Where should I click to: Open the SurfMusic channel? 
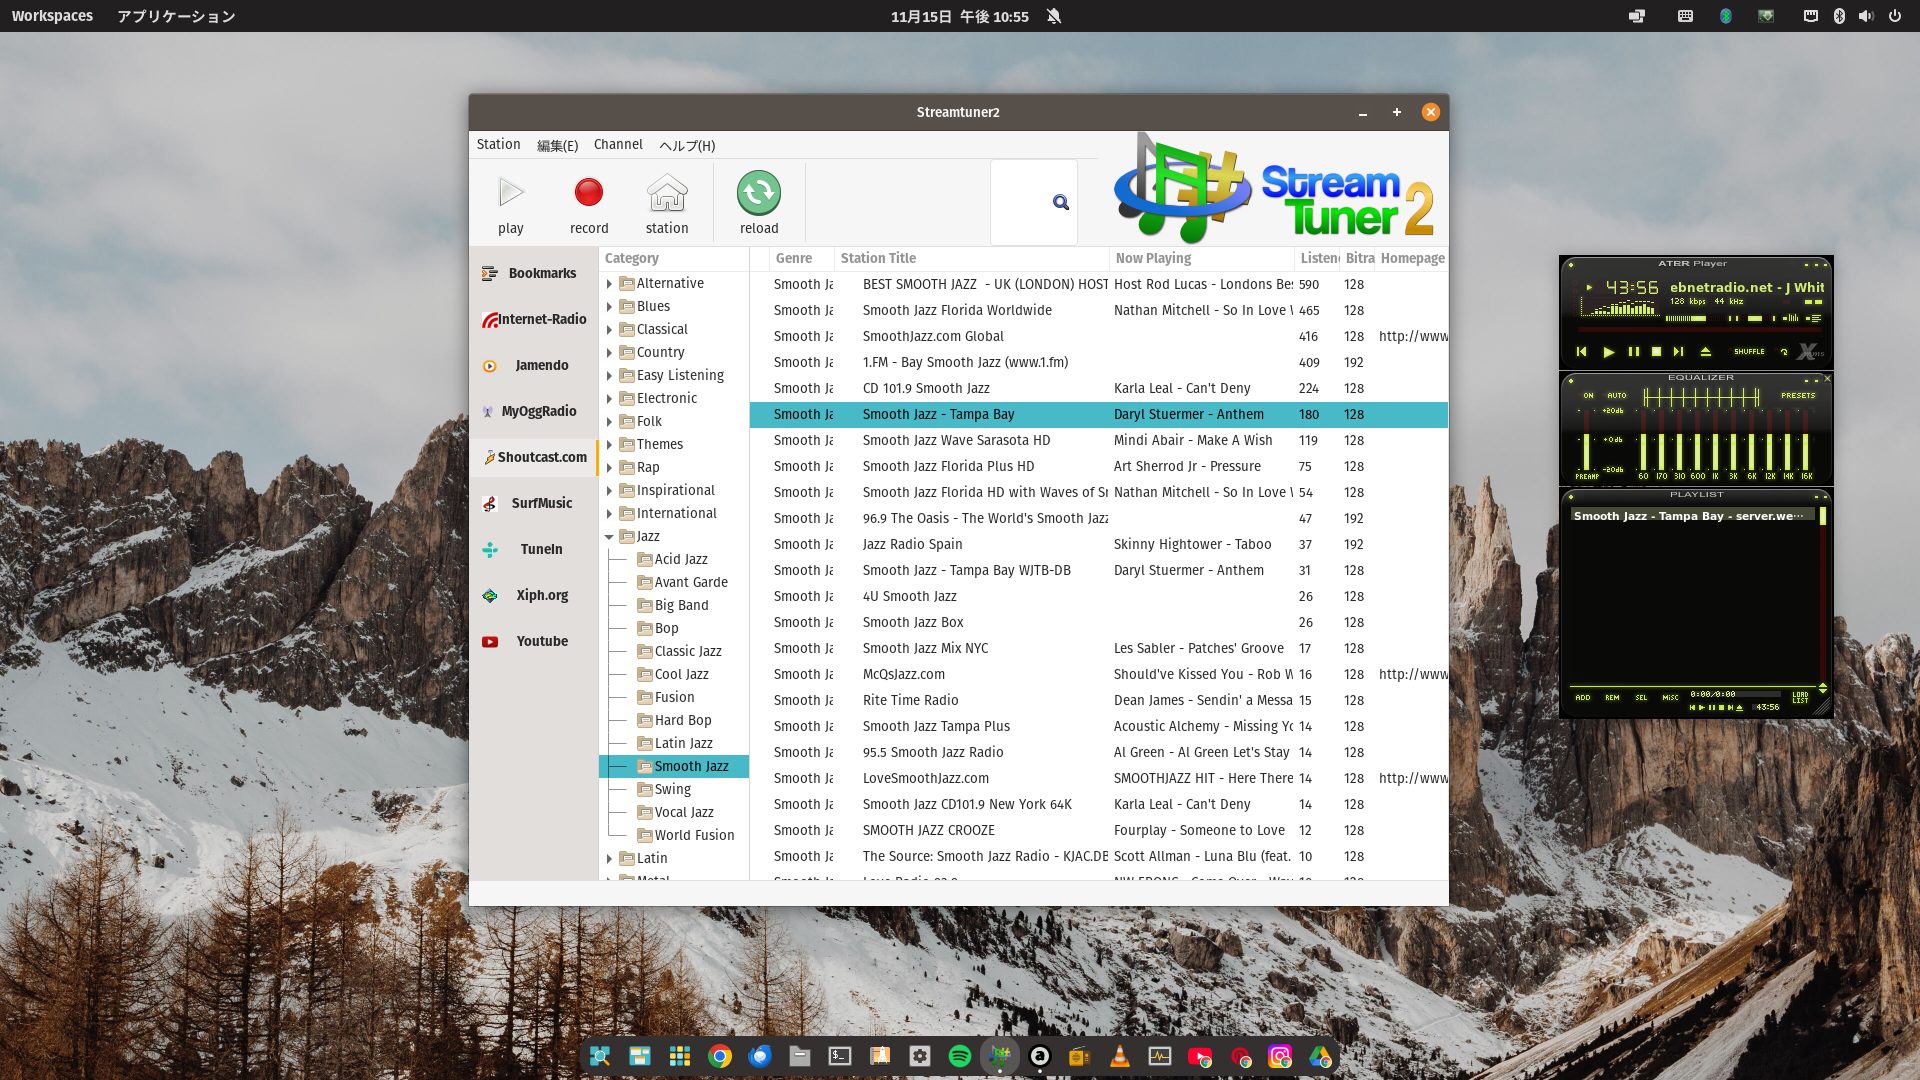(532, 503)
